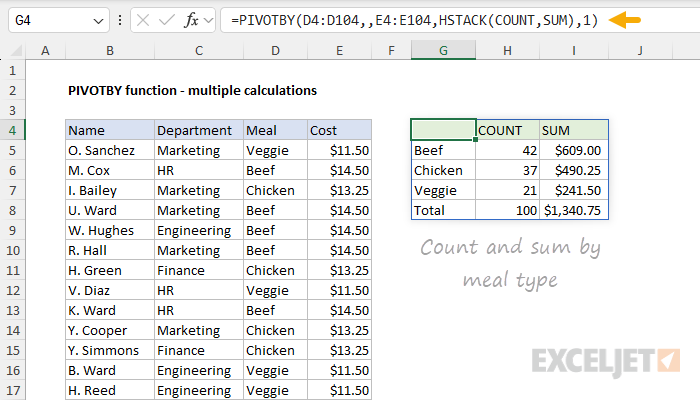Image resolution: width=700 pixels, height=400 pixels.
Task: Click the 'Department' header cell
Action: click(x=199, y=130)
